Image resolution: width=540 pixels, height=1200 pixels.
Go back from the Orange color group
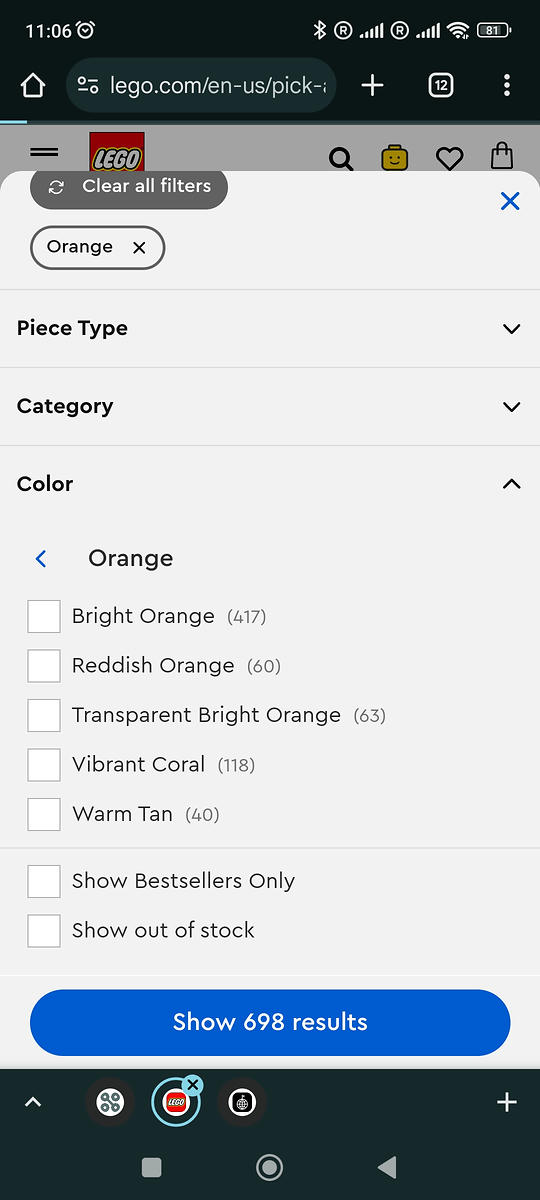(41, 558)
